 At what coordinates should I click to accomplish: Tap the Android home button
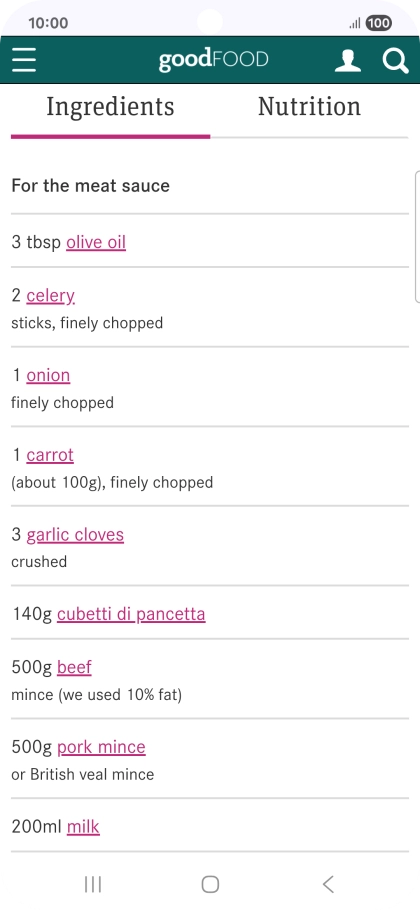coord(210,884)
